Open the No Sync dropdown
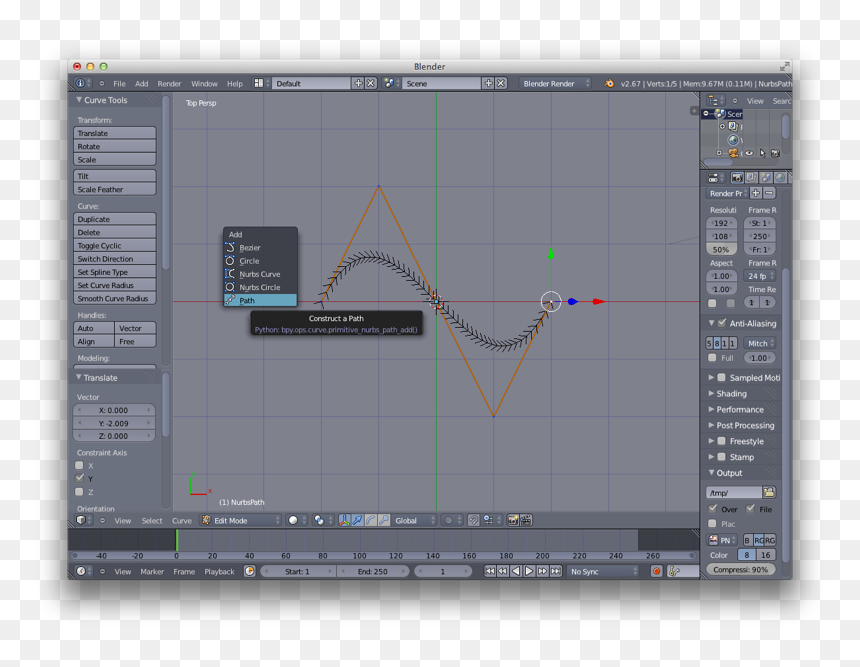This screenshot has height=667, width=860. 603,571
